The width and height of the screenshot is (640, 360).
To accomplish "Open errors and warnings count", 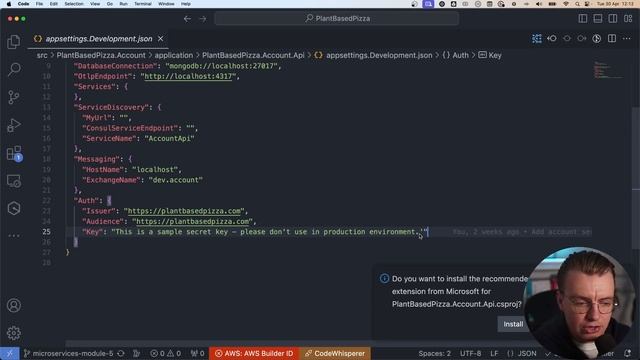I will 165,353.
